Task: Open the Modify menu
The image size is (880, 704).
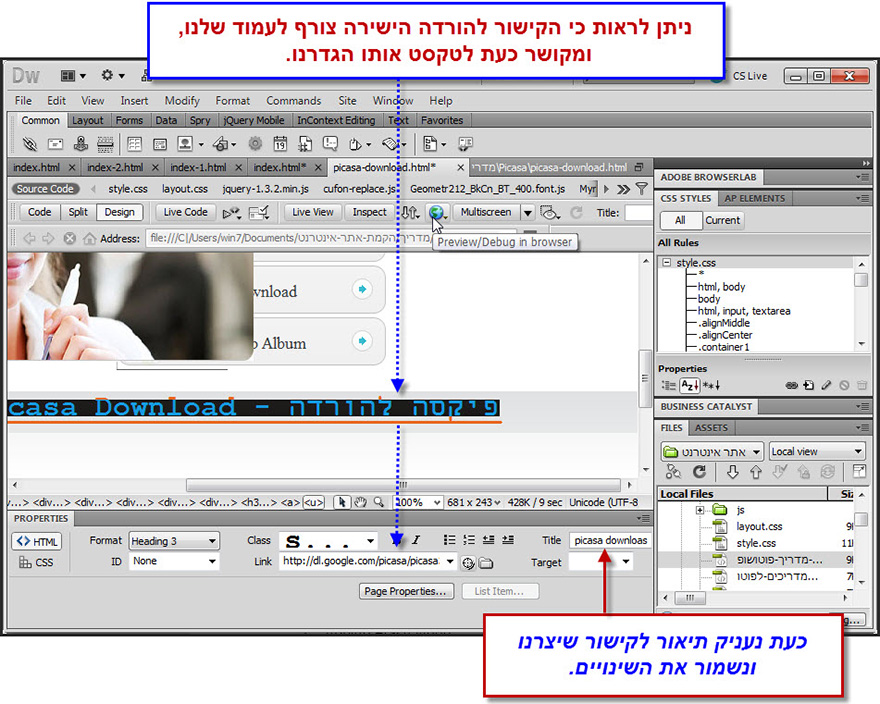Action: tap(182, 101)
